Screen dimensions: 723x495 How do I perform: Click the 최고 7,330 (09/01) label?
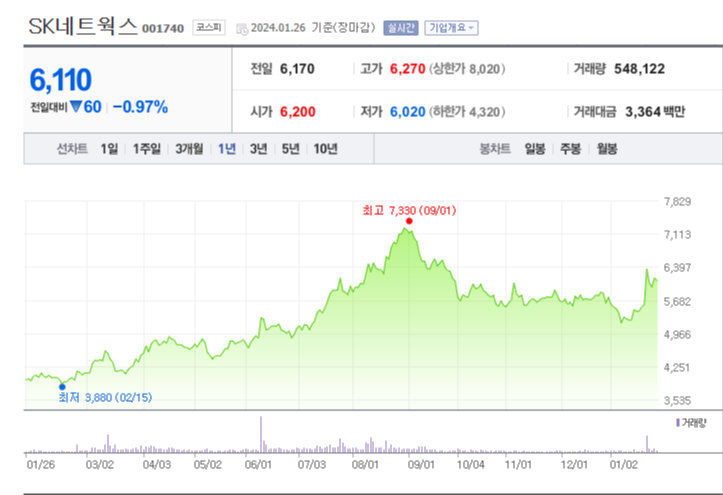pyautogui.click(x=409, y=211)
